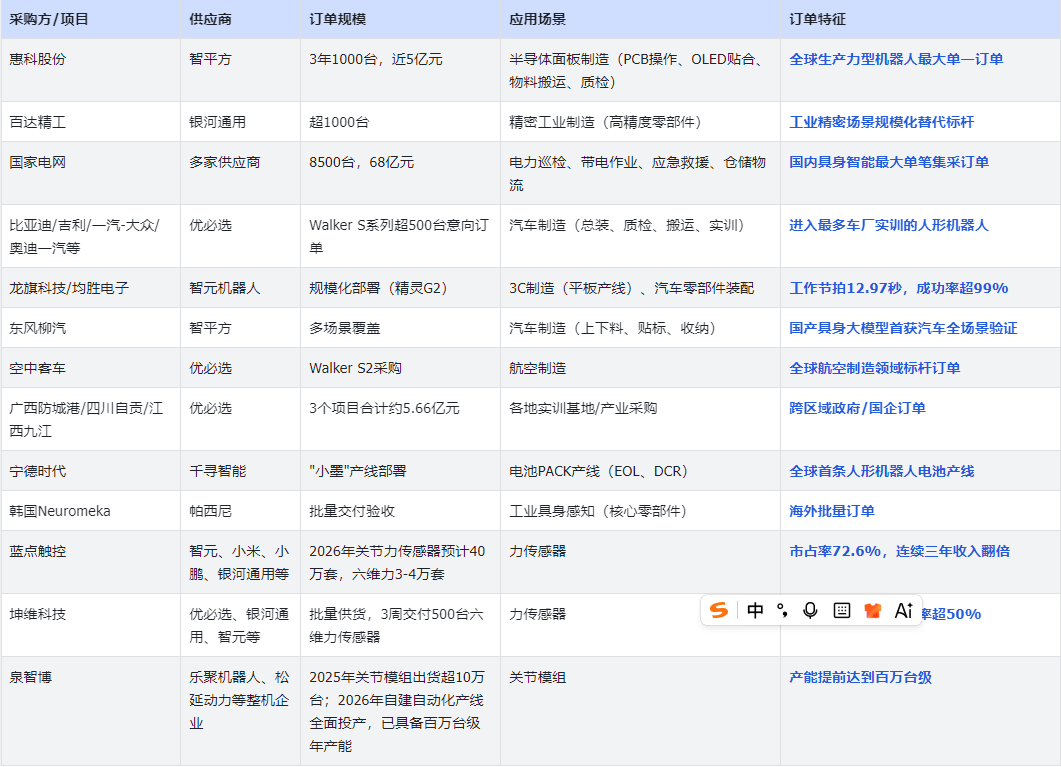1061x767 pixels.
Task: Toggle punctuation mode in IME toolbar
Action: point(782,610)
